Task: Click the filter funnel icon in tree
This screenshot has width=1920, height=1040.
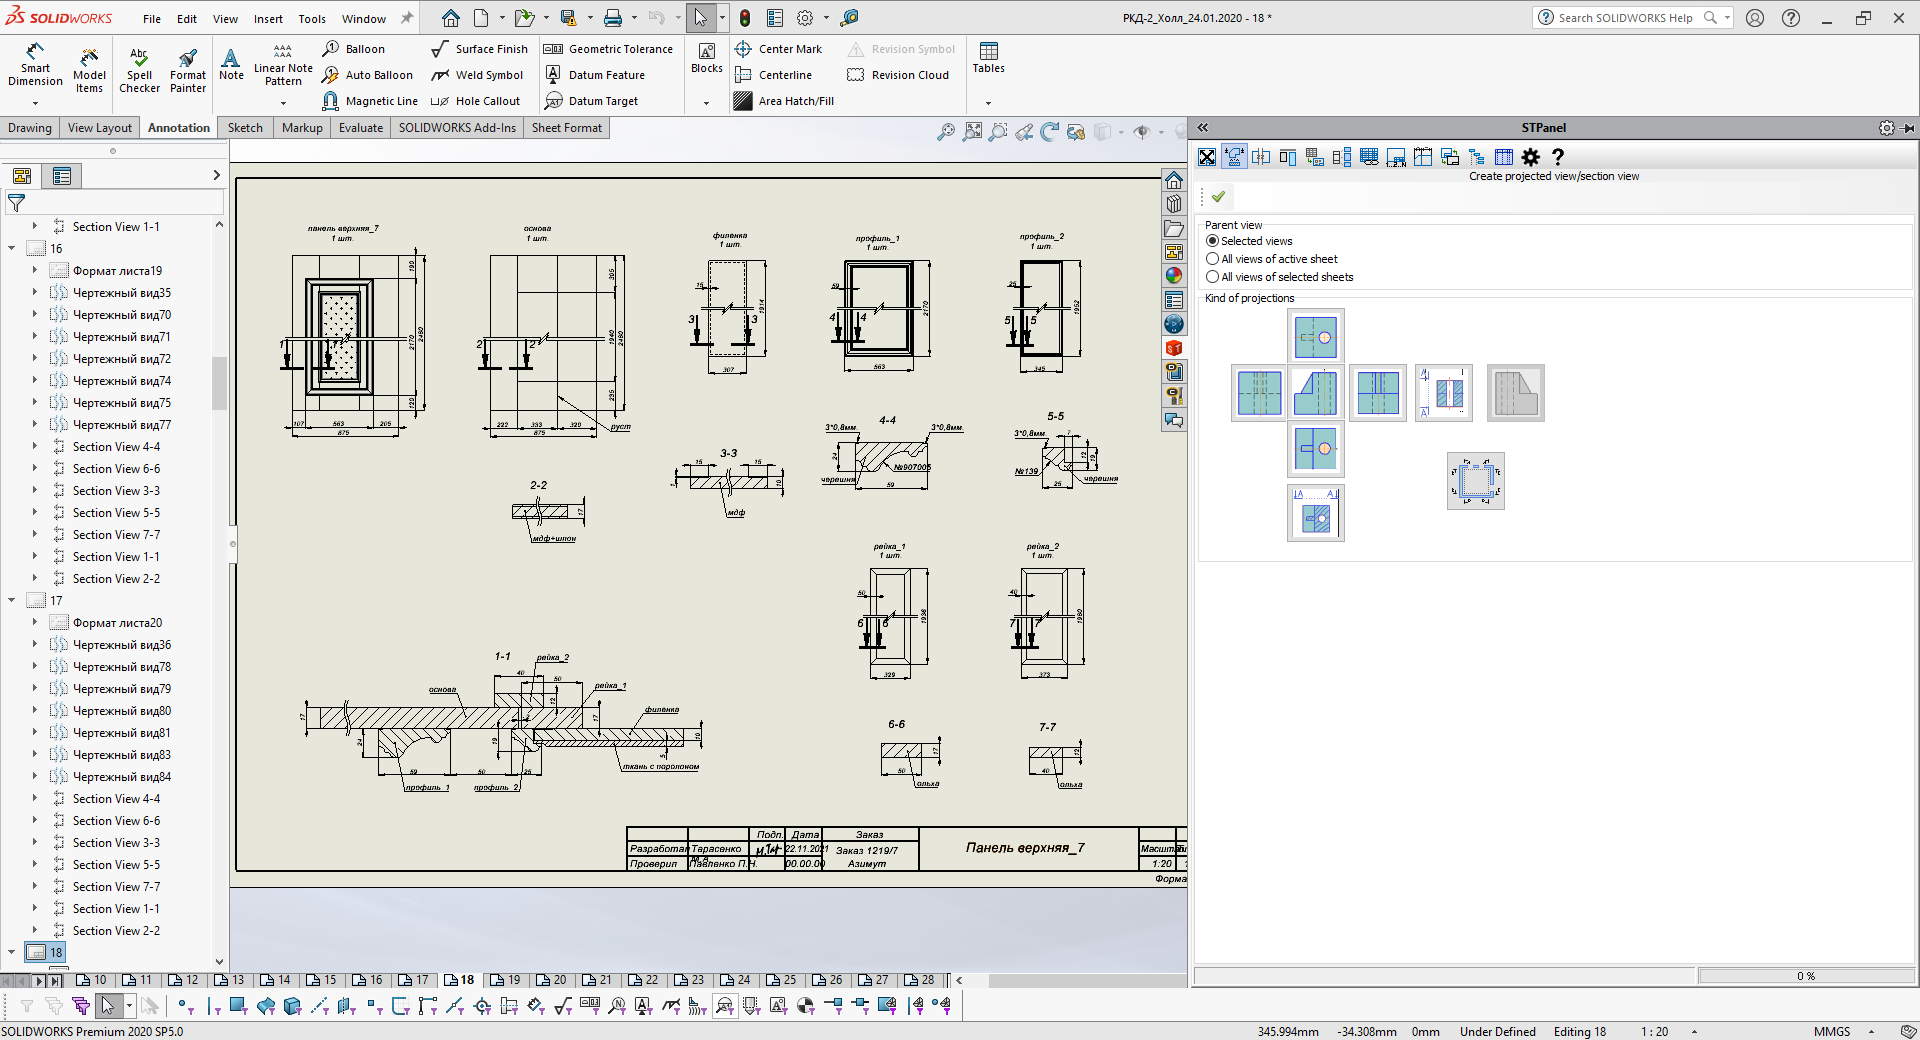Action: (x=17, y=203)
